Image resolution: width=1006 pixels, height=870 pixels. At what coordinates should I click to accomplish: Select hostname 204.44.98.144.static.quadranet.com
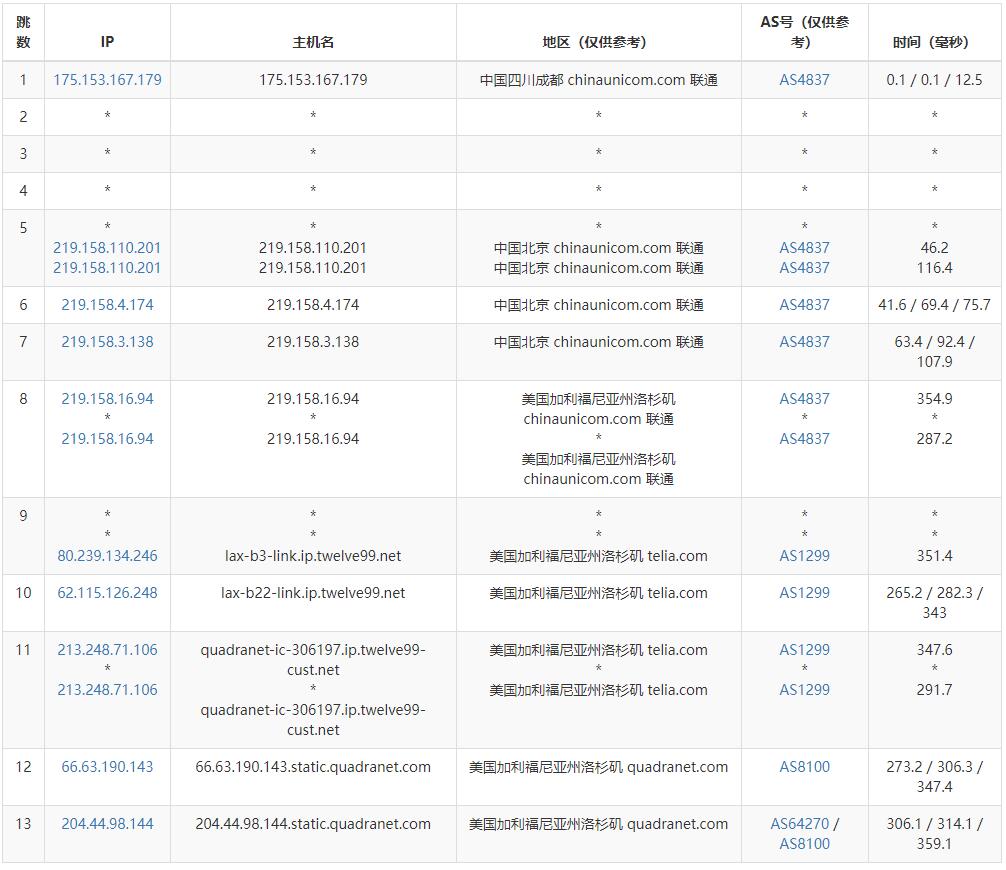click(x=313, y=824)
